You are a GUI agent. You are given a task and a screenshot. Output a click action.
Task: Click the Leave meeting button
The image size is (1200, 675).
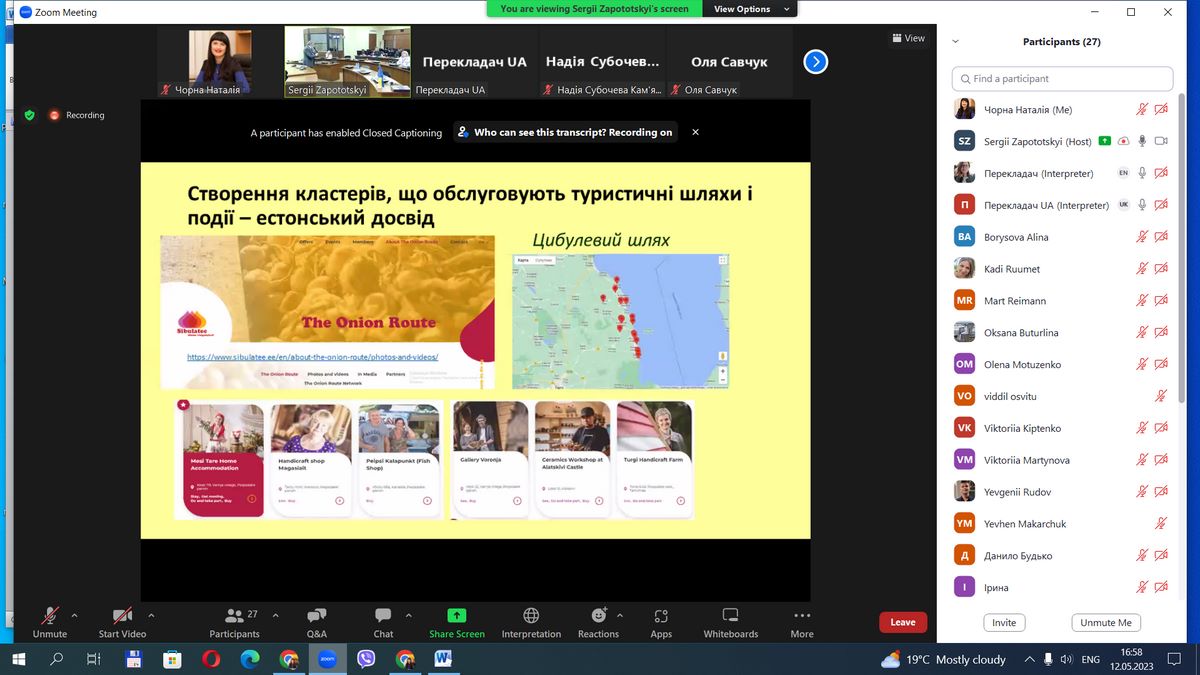pos(902,622)
